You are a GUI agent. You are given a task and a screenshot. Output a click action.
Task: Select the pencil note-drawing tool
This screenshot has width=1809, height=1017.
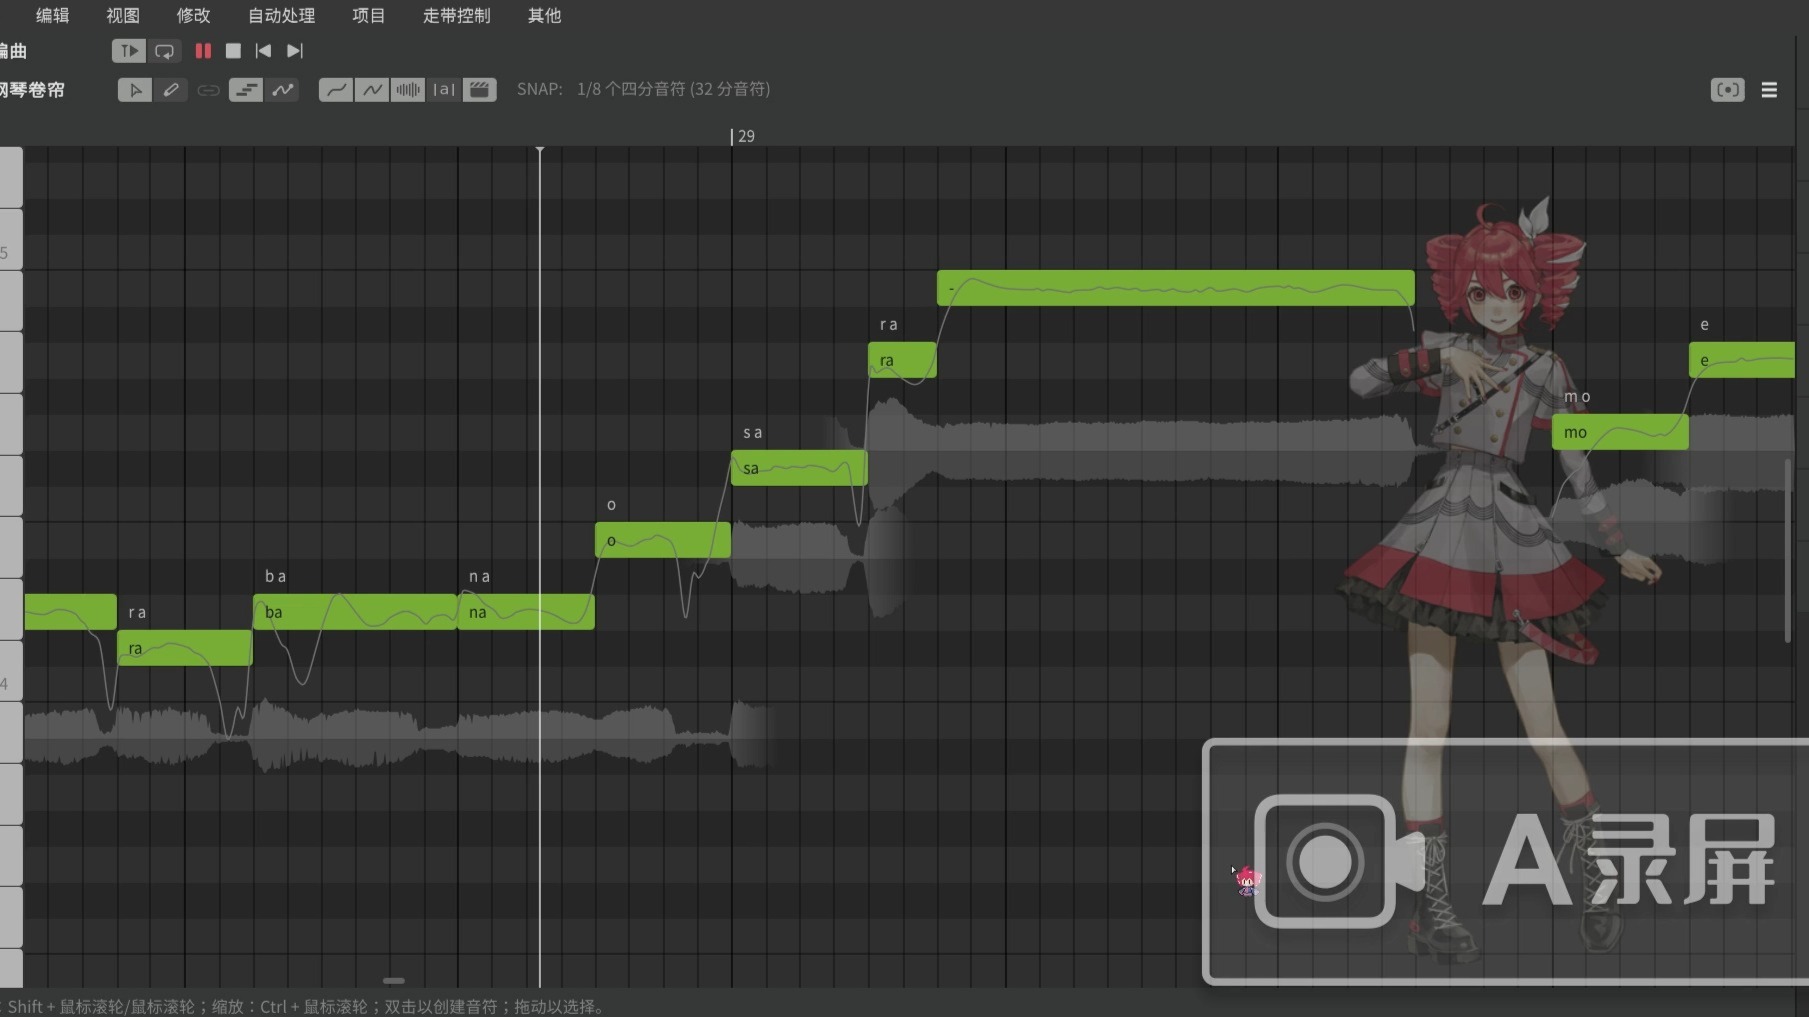(x=171, y=90)
